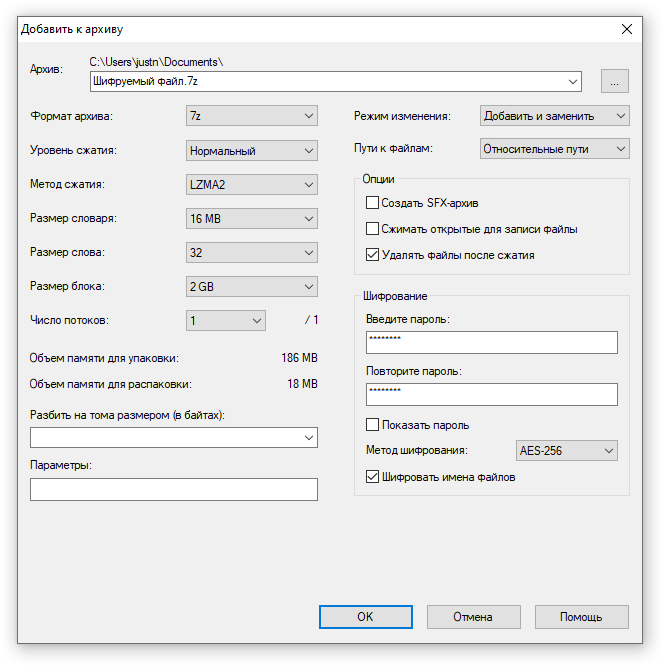Click the 186 MB packing memory value

pos(299,358)
